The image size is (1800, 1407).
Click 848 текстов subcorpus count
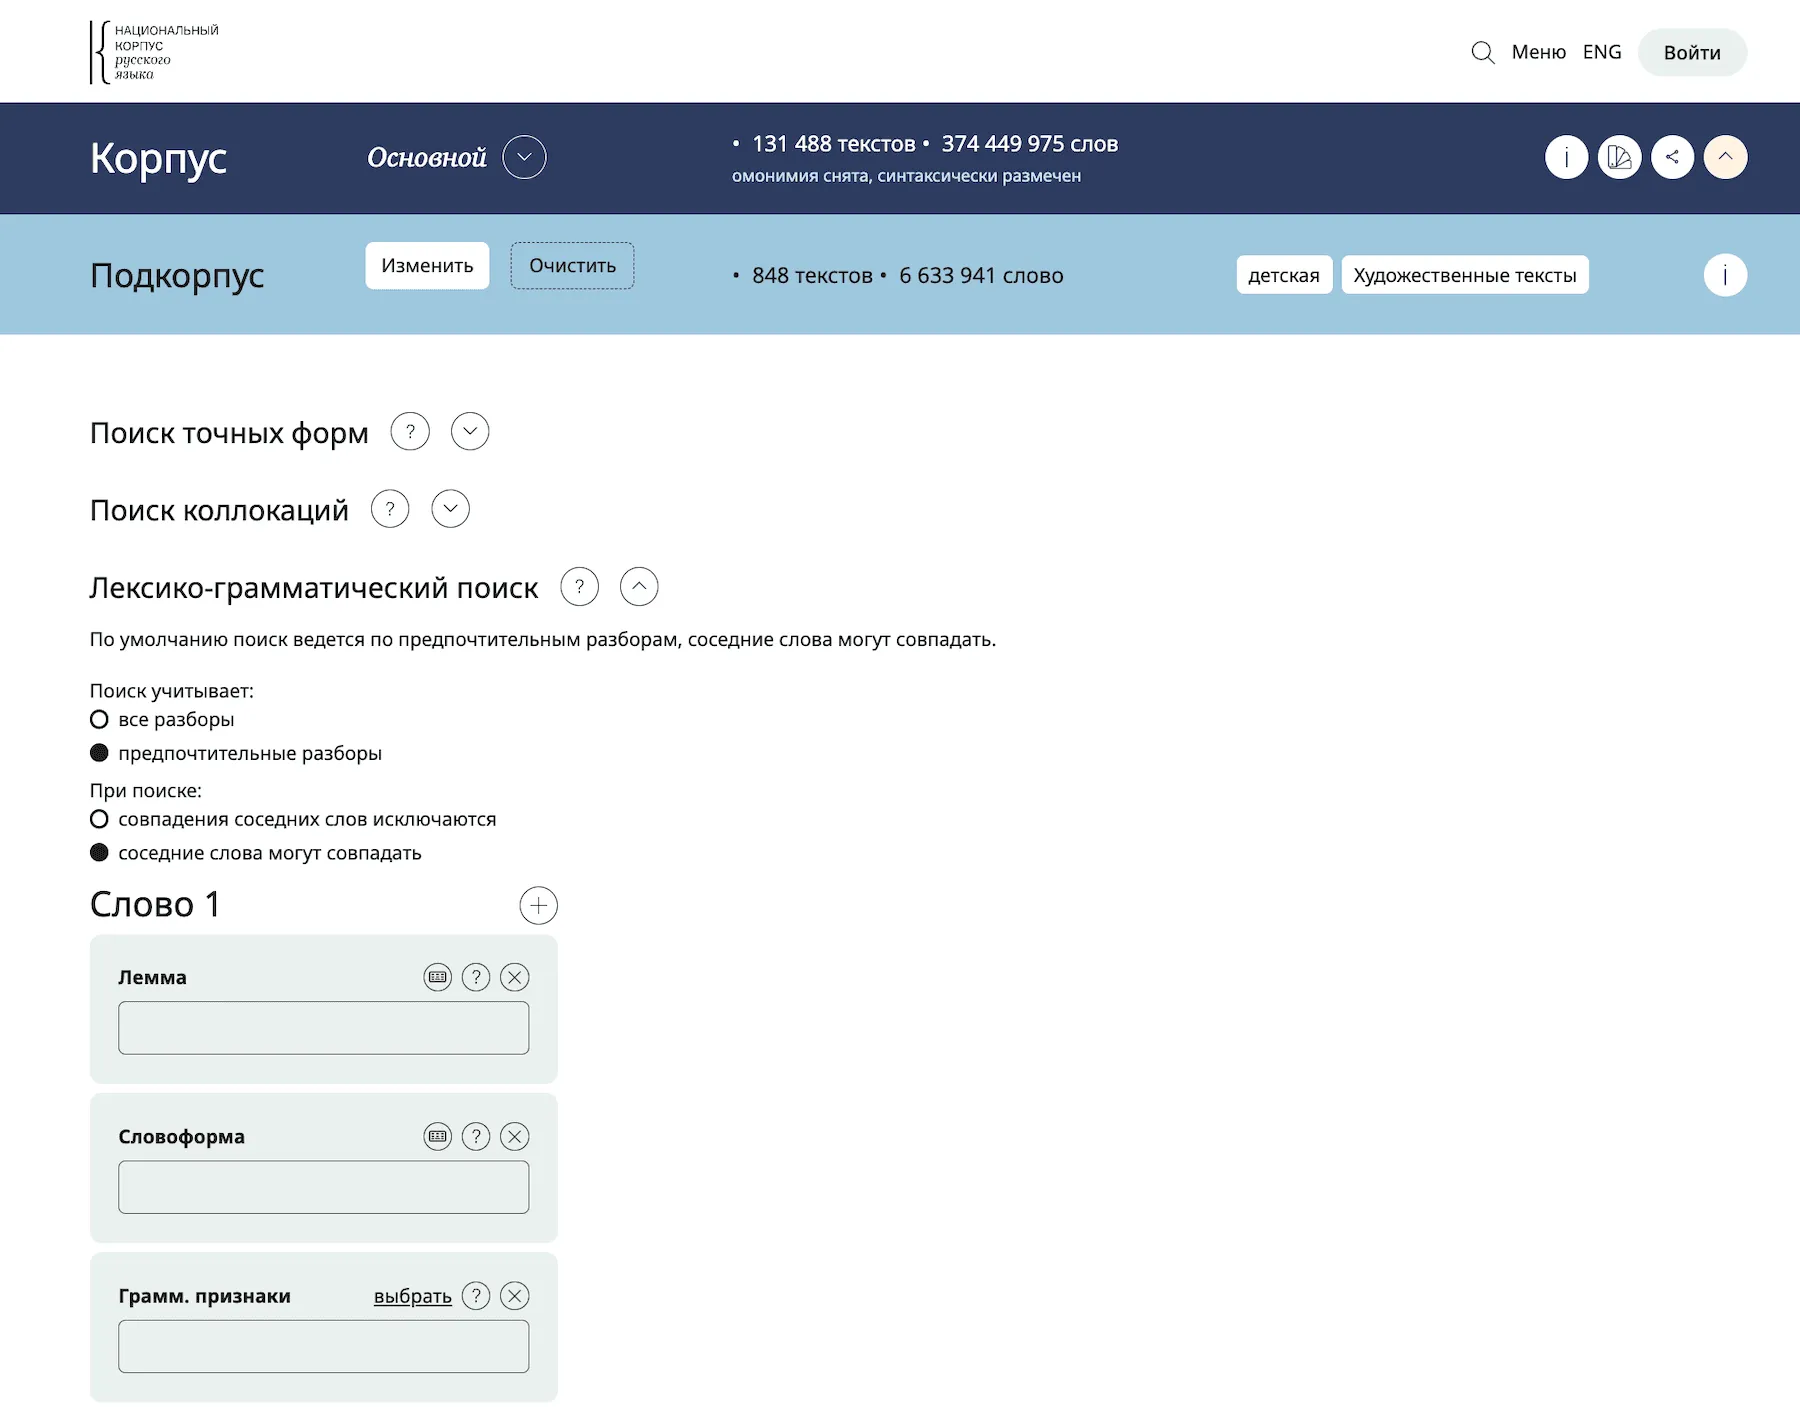tap(812, 276)
